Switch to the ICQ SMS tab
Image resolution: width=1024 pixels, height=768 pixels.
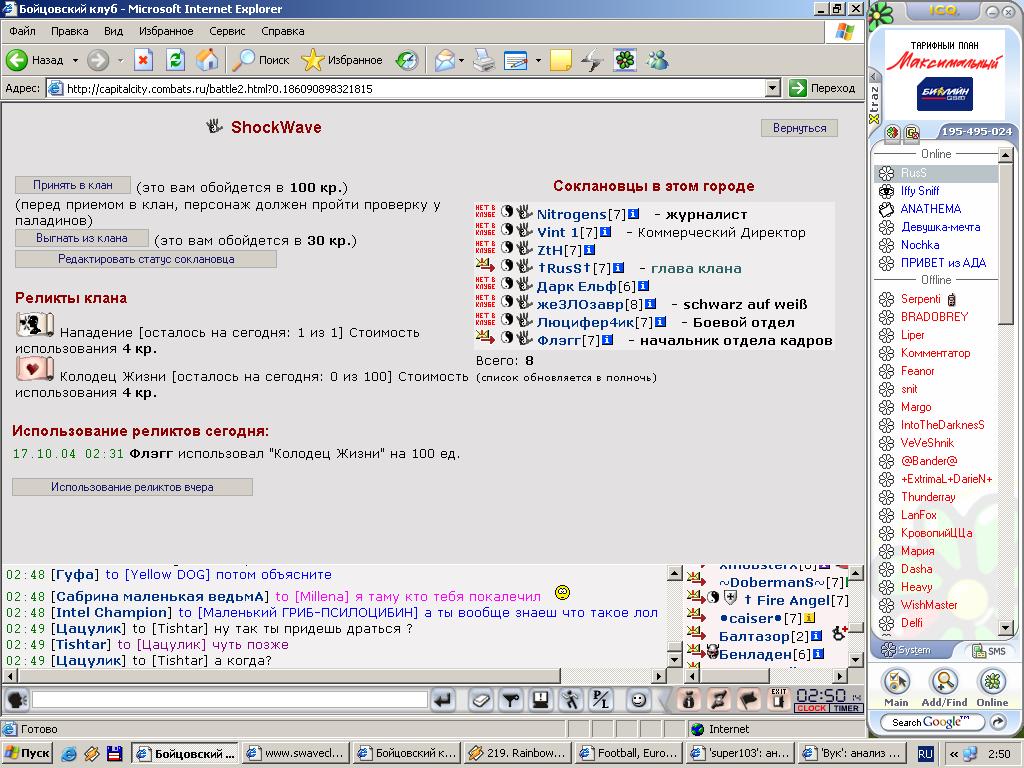[x=988, y=650]
